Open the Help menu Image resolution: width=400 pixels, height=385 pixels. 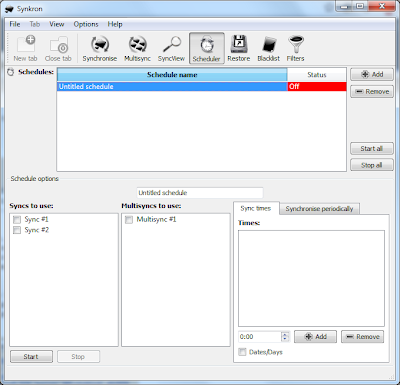(x=115, y=24)
